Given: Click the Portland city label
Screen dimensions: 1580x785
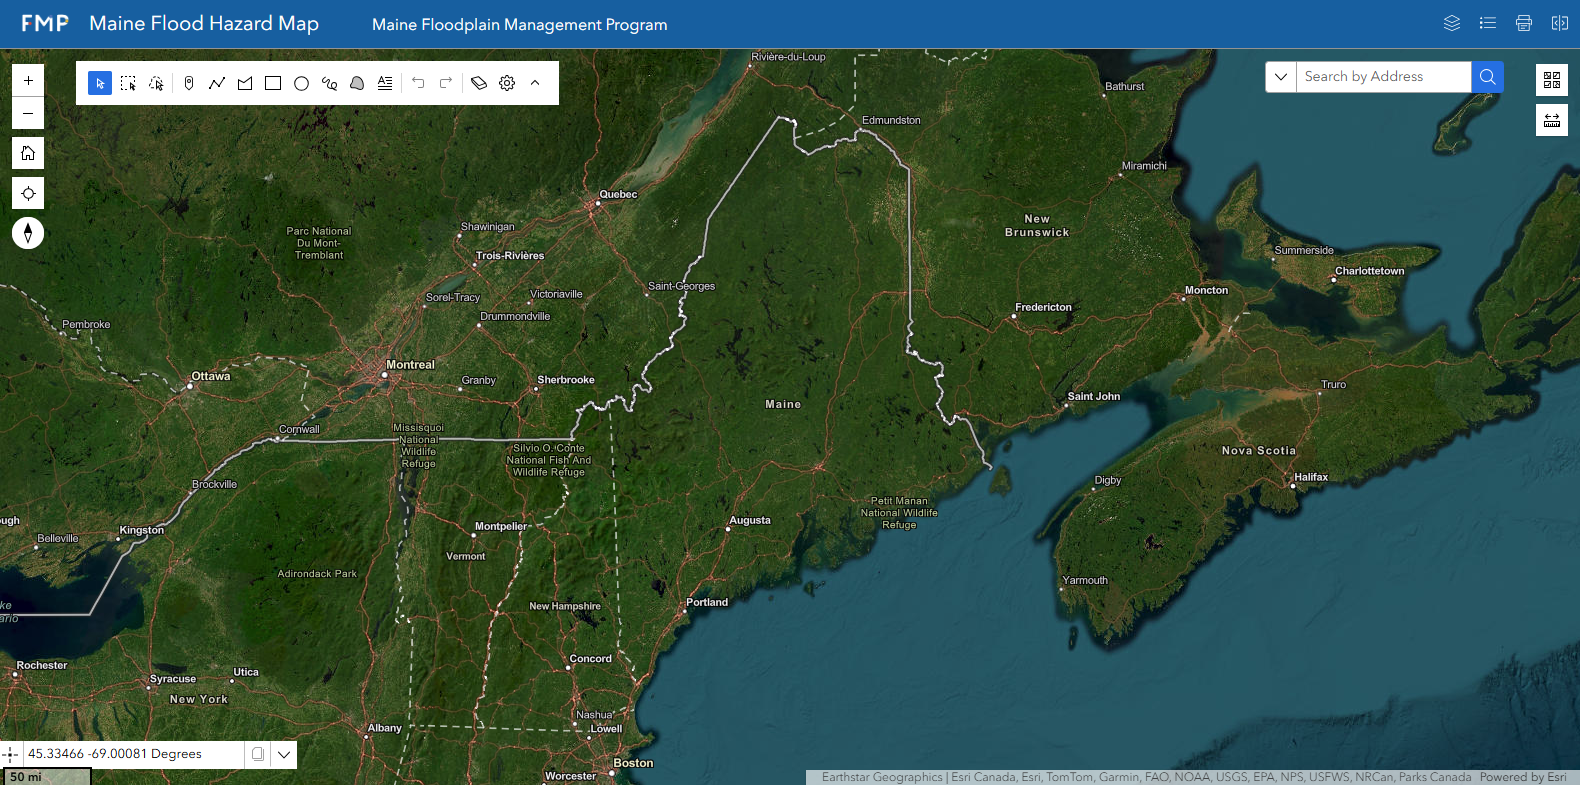Looking at the screenshot, I should tap(707, 602).
